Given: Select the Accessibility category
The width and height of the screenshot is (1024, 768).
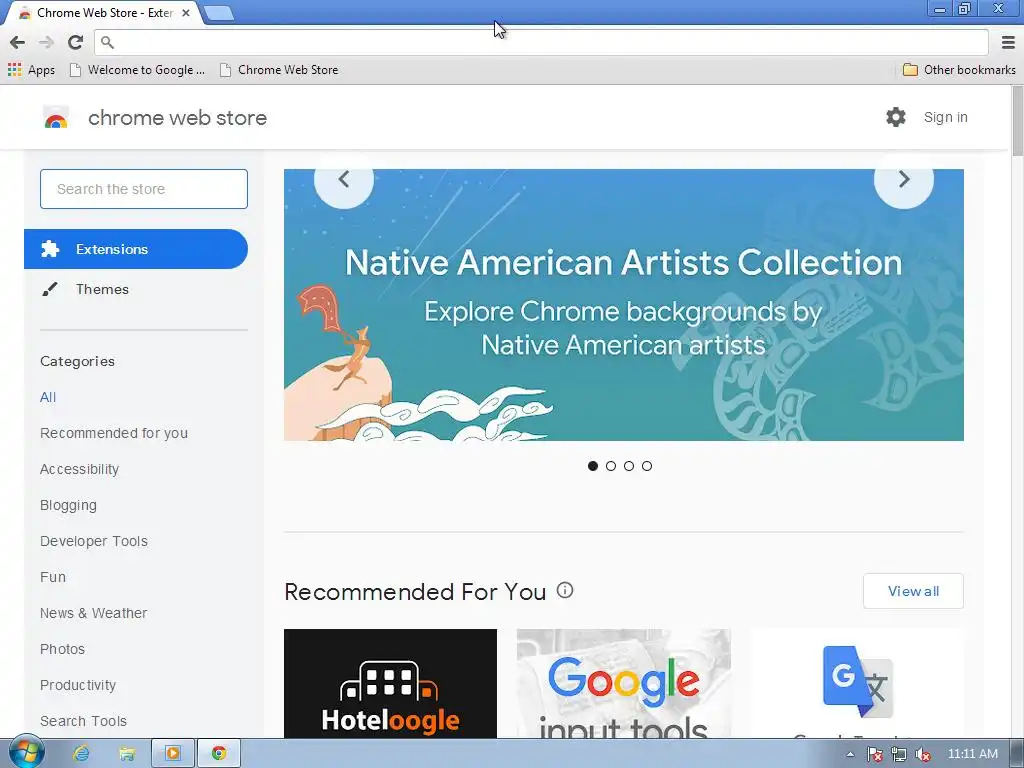Looking at the screenshot, I should (x=79, y=469).
